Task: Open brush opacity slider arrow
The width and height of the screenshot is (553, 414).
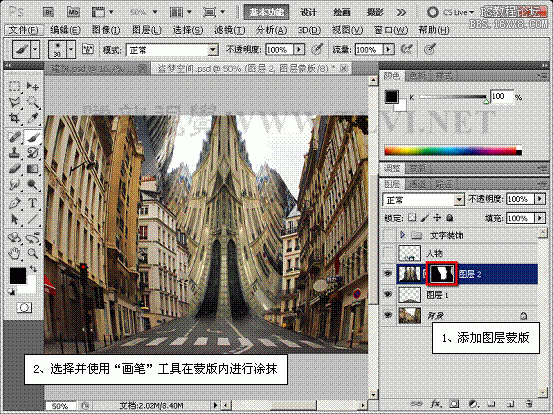Action: [x=299, y=49]
